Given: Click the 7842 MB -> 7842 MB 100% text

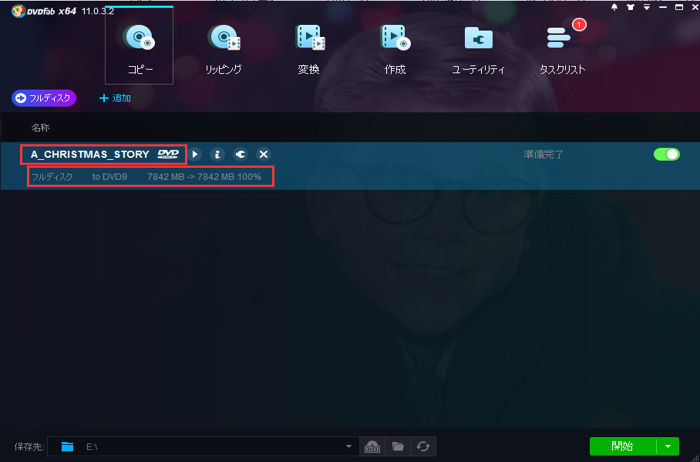Looking at the screenshot, I should click(204, 177).
